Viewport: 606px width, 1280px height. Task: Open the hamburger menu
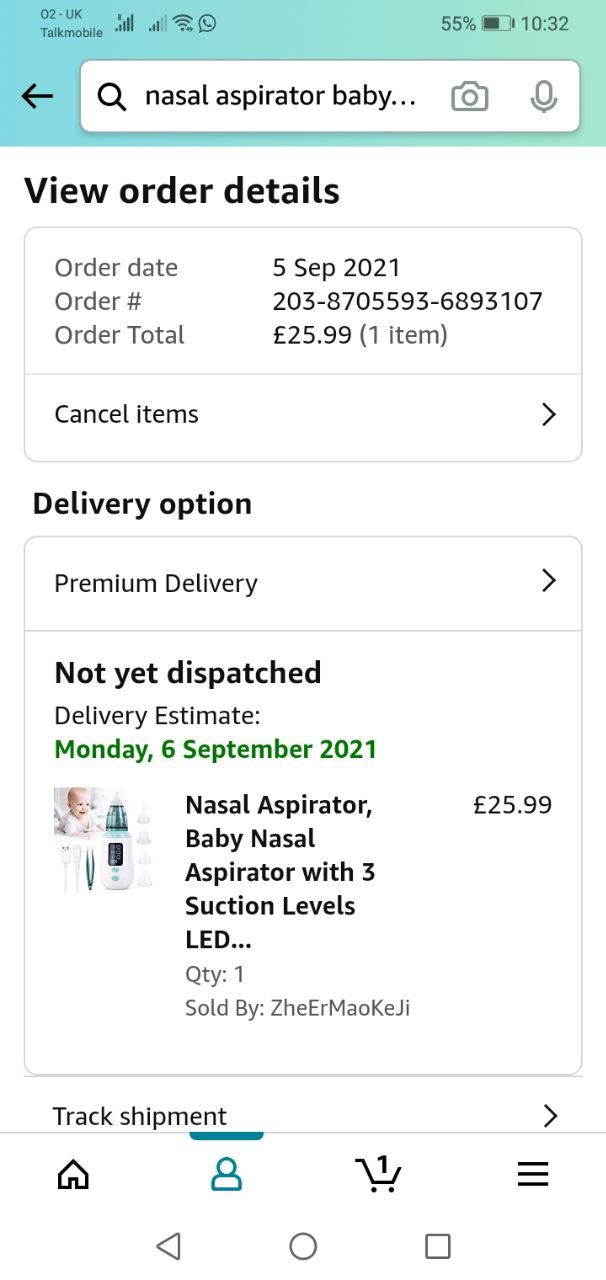pos(533,1174)
